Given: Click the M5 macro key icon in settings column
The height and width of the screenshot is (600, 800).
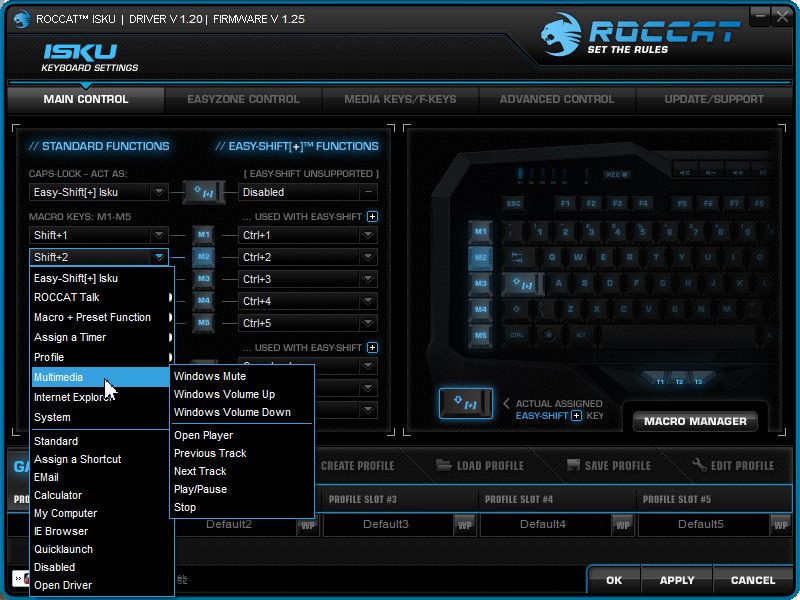Looking at the screenshot, I should click(x=204, y=322).
